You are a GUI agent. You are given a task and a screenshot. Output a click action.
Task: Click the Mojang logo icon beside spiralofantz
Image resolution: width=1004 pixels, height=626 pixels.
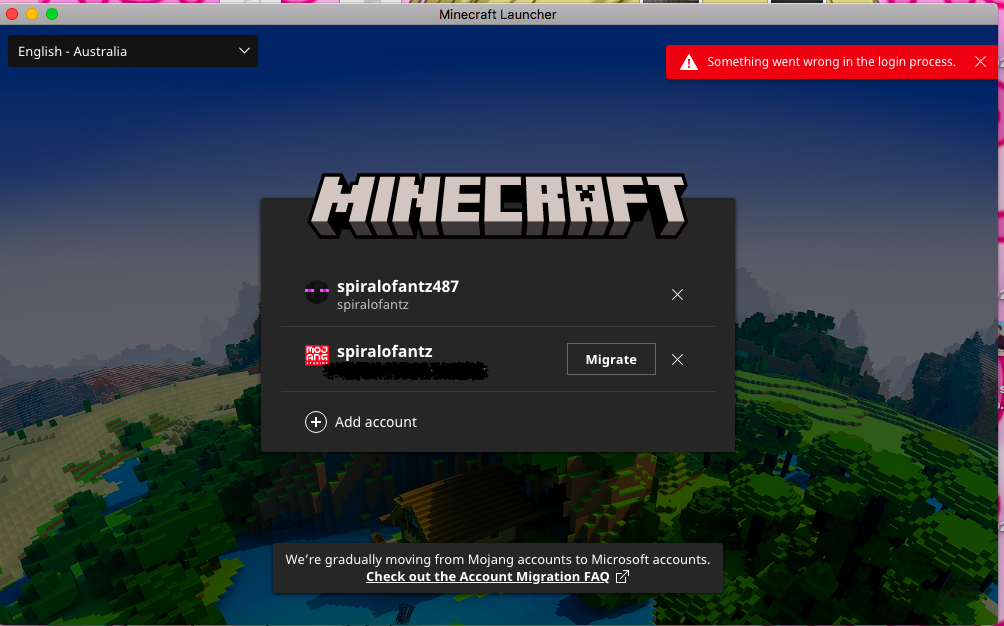coord(317,355)
